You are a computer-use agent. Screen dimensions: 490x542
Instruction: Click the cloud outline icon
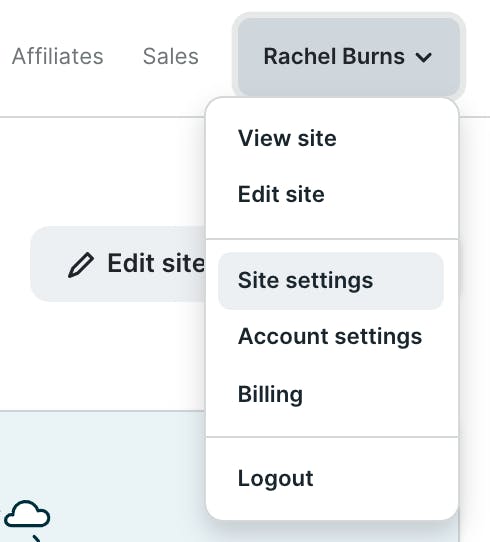(x=27, y=514)
